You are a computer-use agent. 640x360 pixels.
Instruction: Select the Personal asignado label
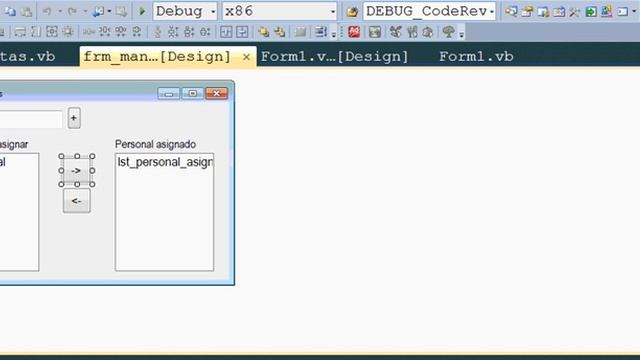pyautogui.click(x=156, y=144)
